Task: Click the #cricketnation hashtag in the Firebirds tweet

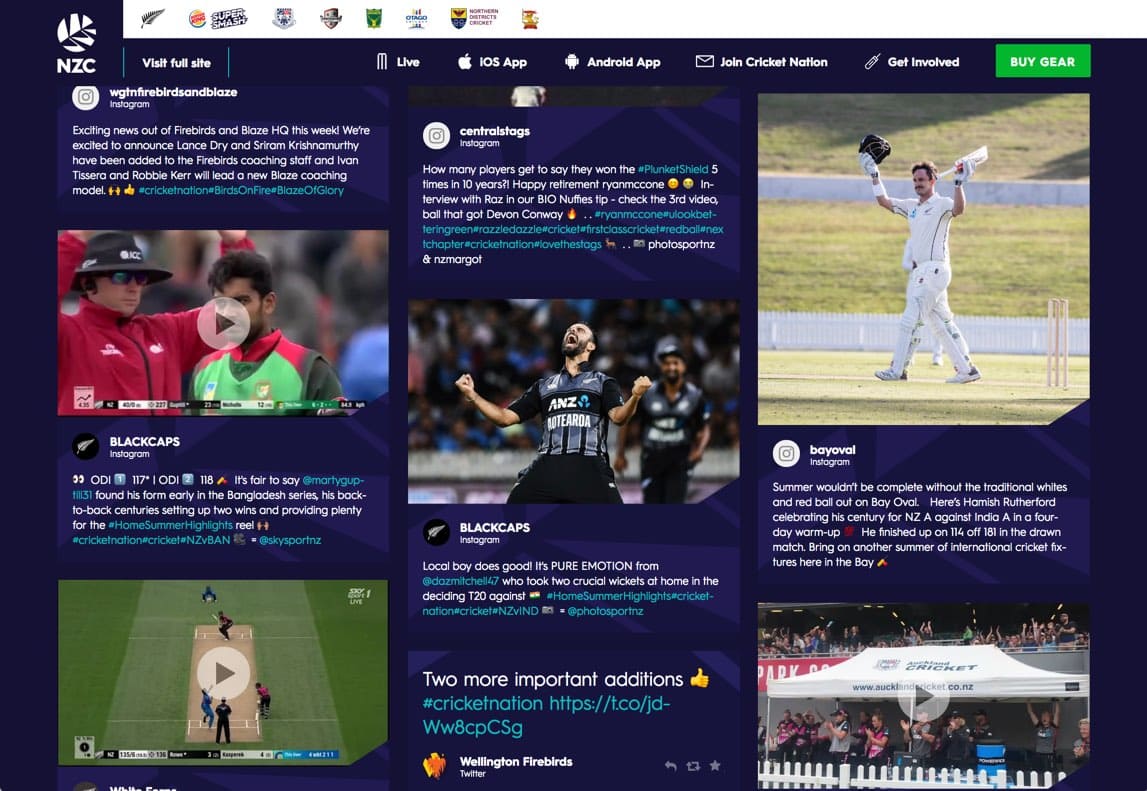Action: 483,703
